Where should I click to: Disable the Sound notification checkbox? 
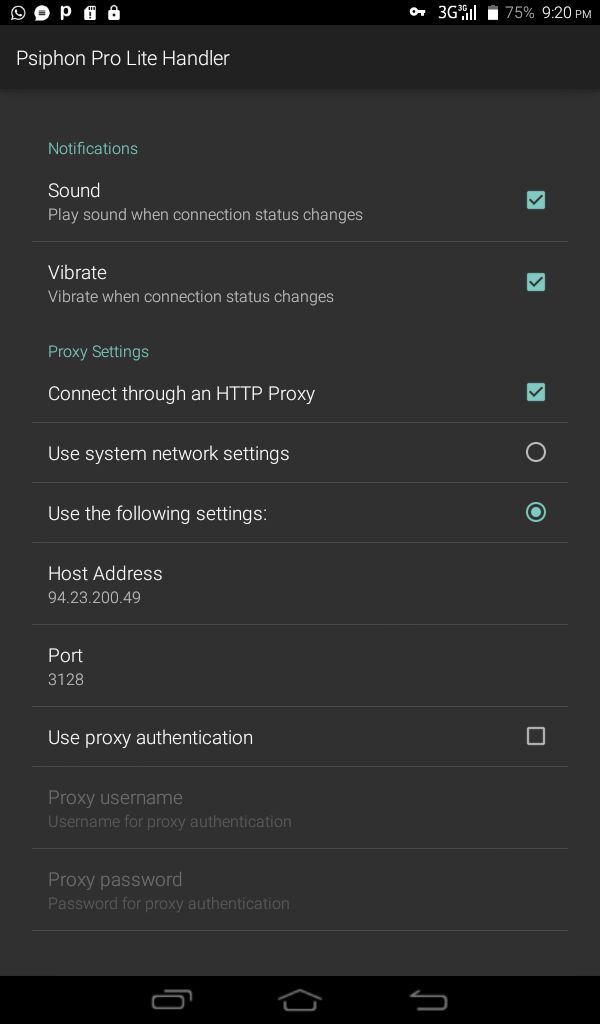[x=536, y=200]
